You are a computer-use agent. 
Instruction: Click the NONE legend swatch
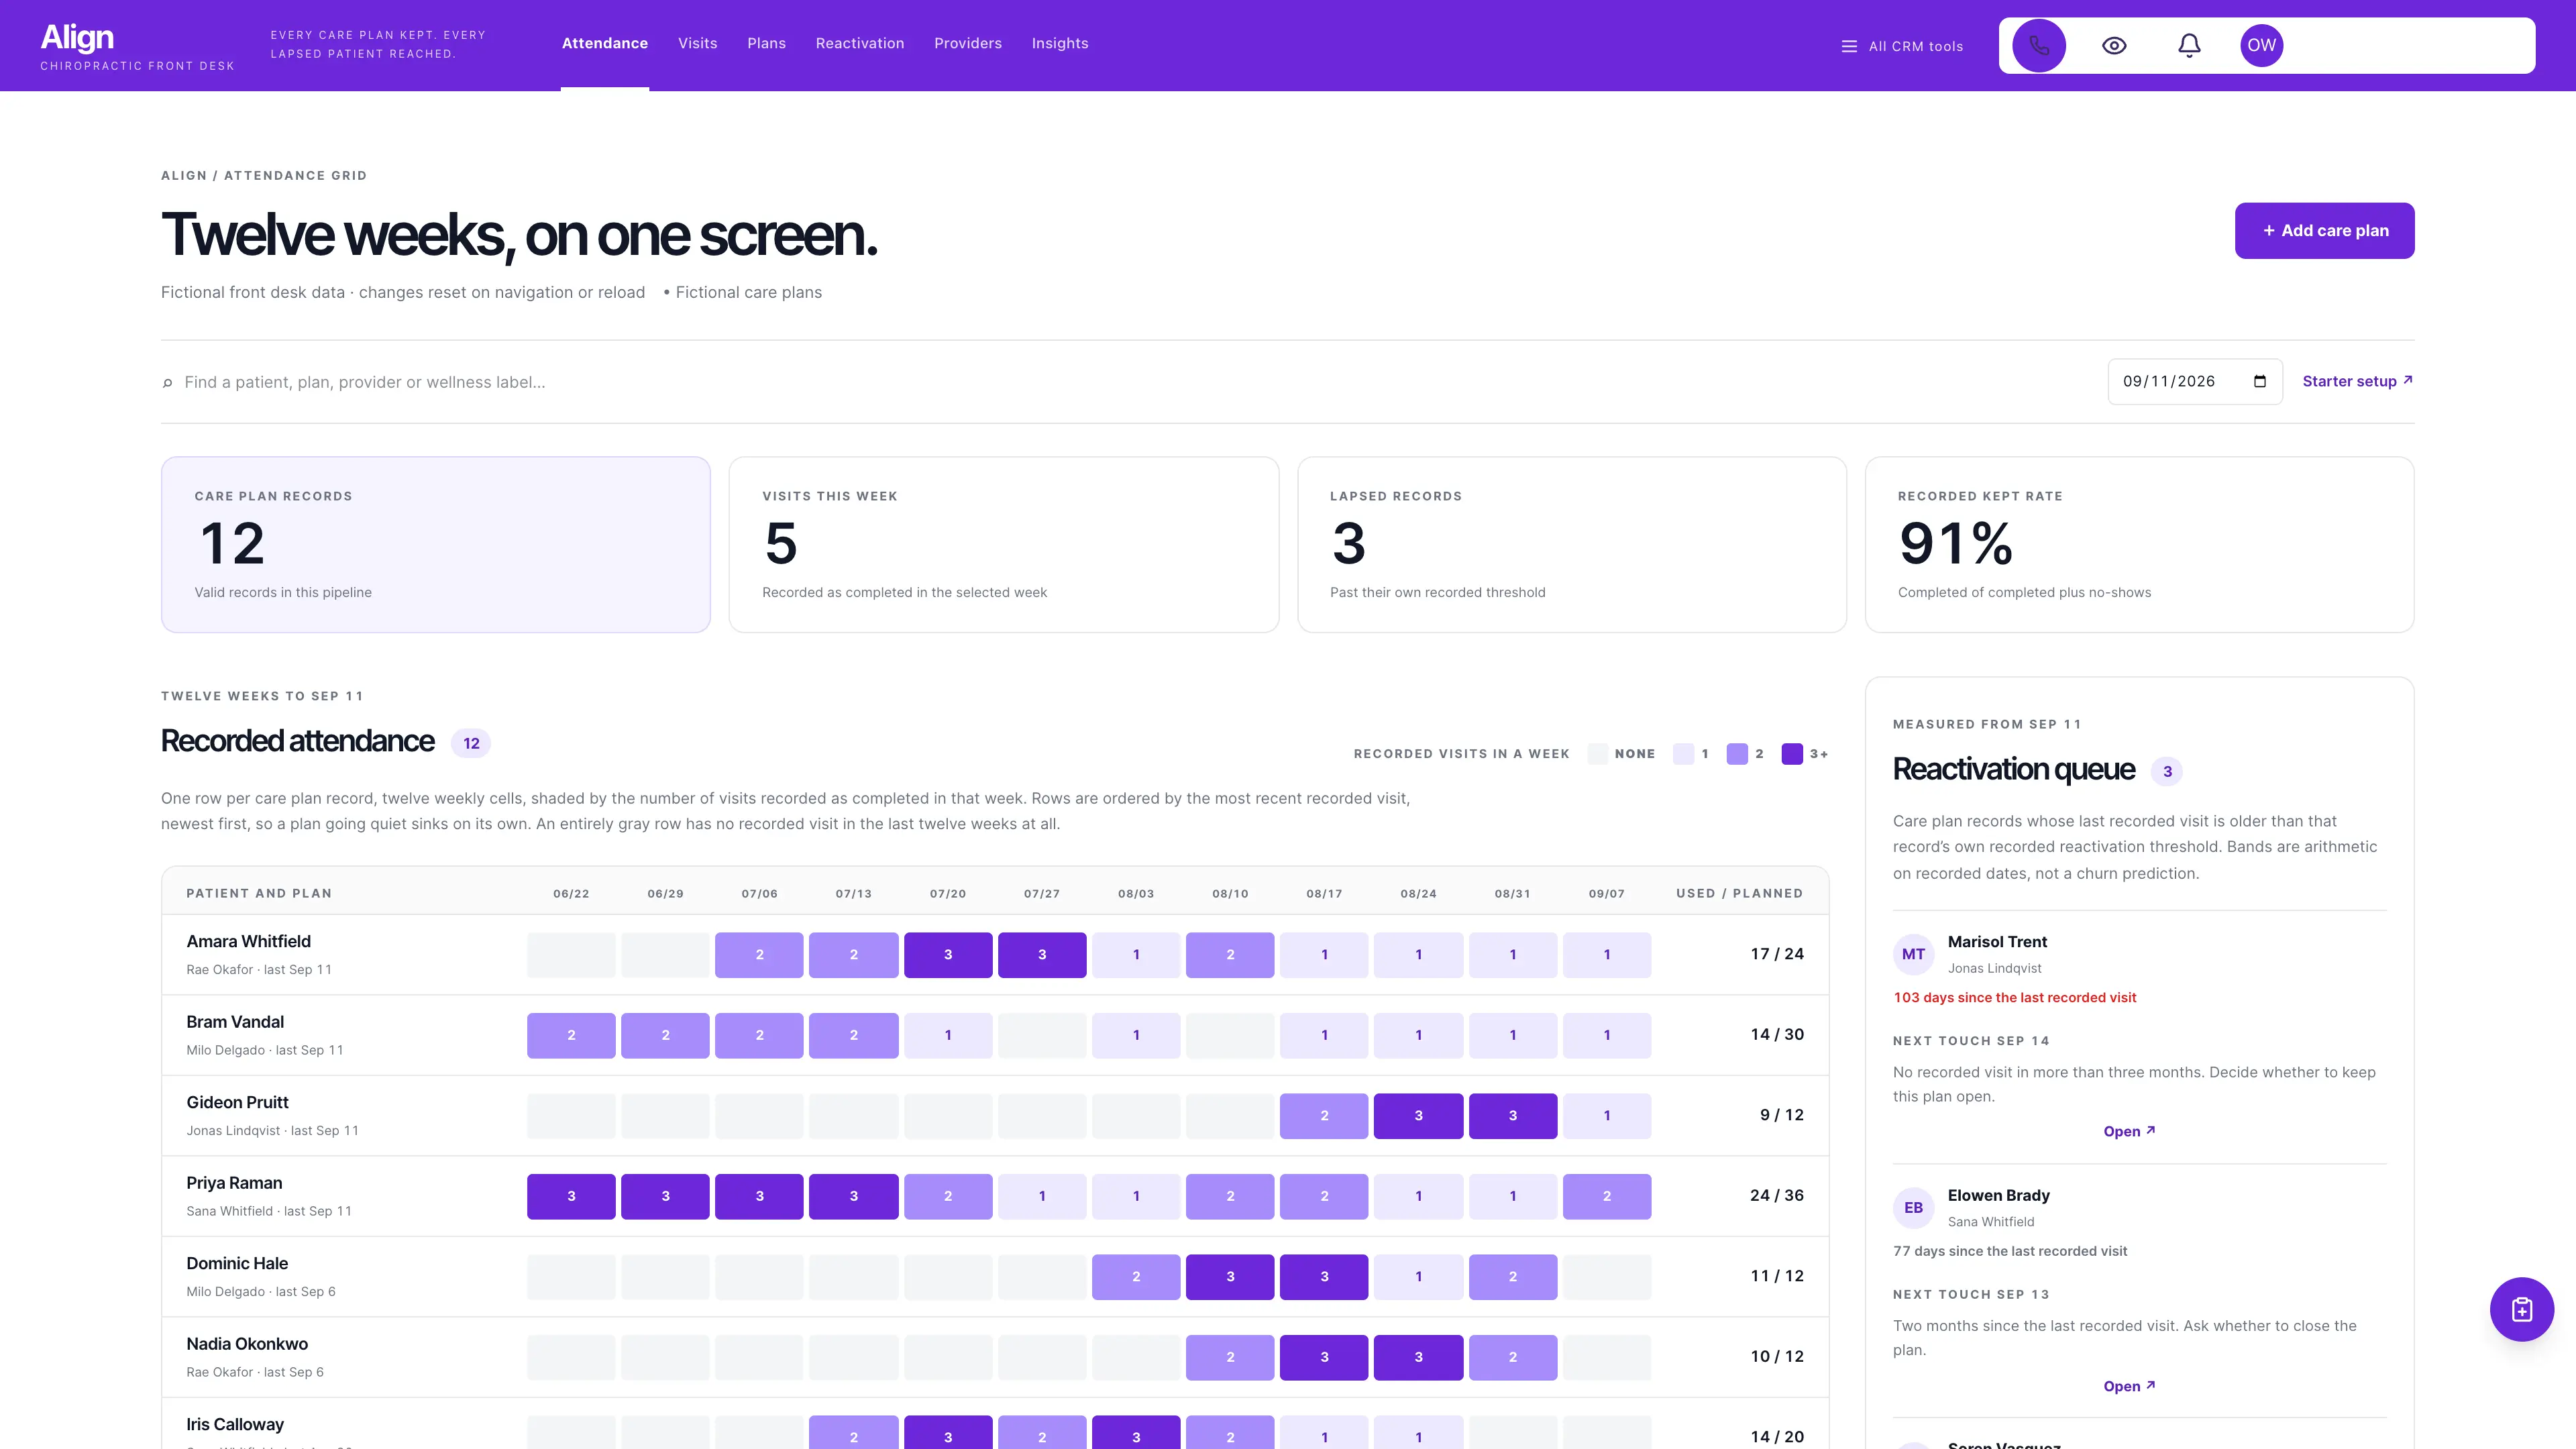[x=1598, y=754]
